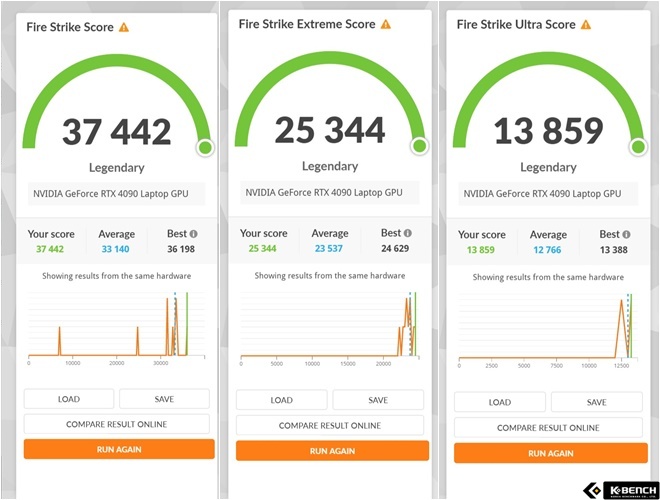Click best score 36 198
660x500 pixels.
(181, 249)
